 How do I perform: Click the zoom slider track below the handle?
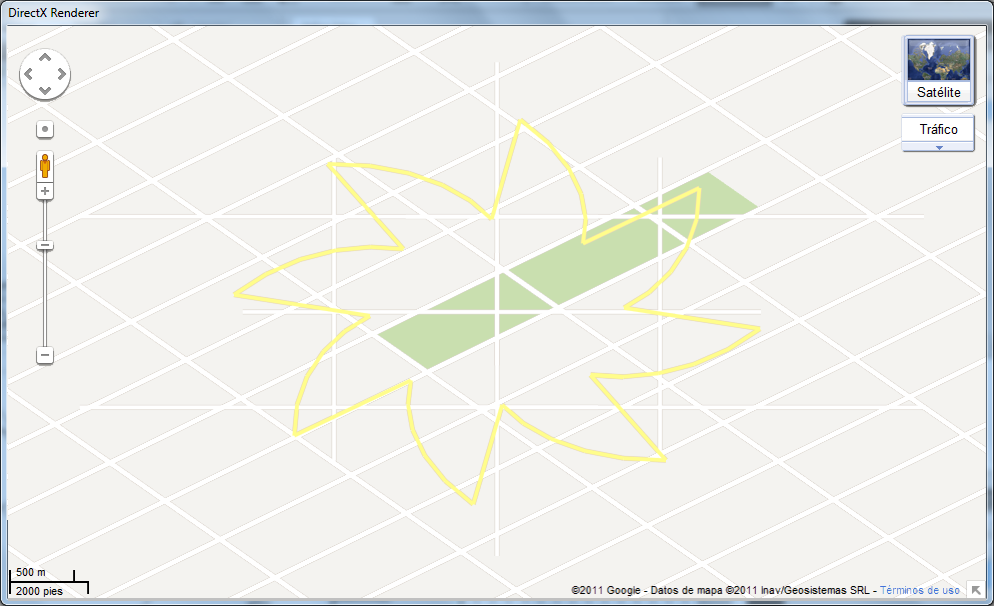pos(45,300)
